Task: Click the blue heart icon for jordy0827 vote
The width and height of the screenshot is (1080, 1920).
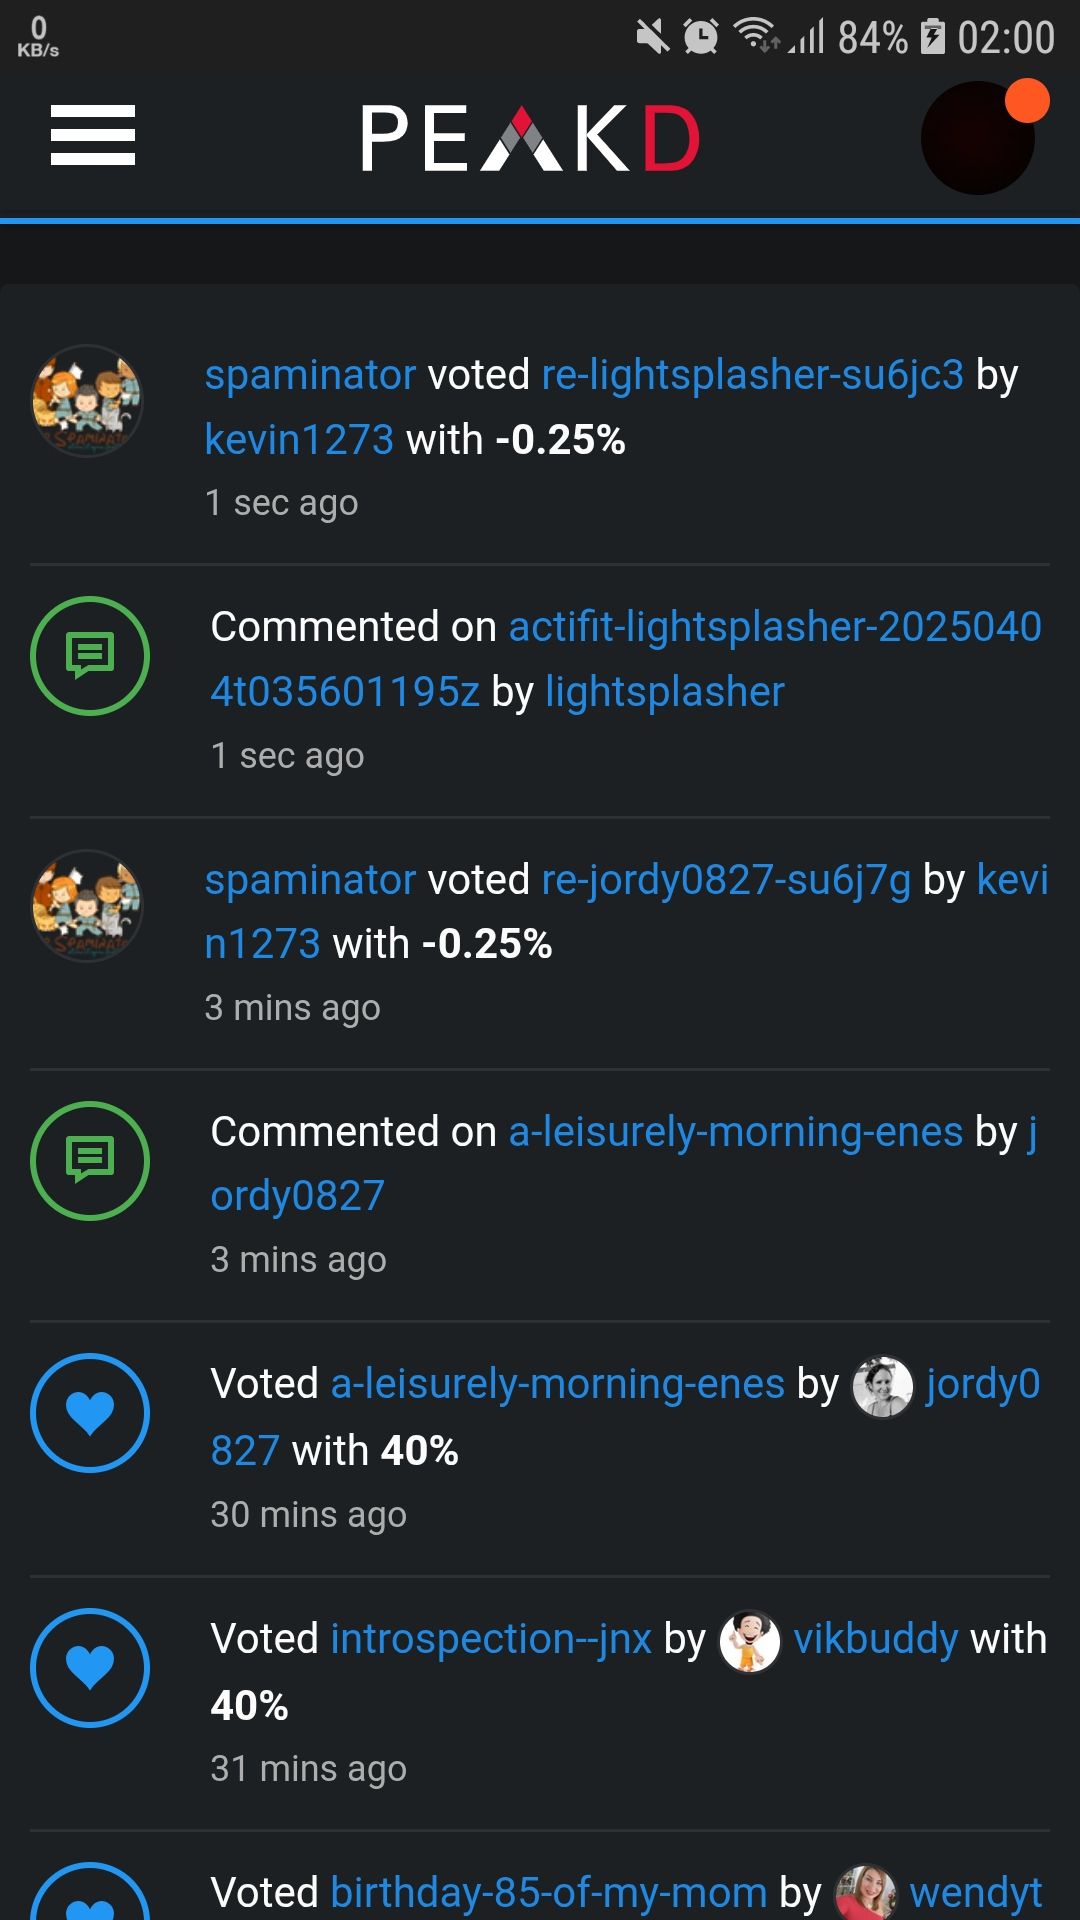Action: pos(90,1413)
